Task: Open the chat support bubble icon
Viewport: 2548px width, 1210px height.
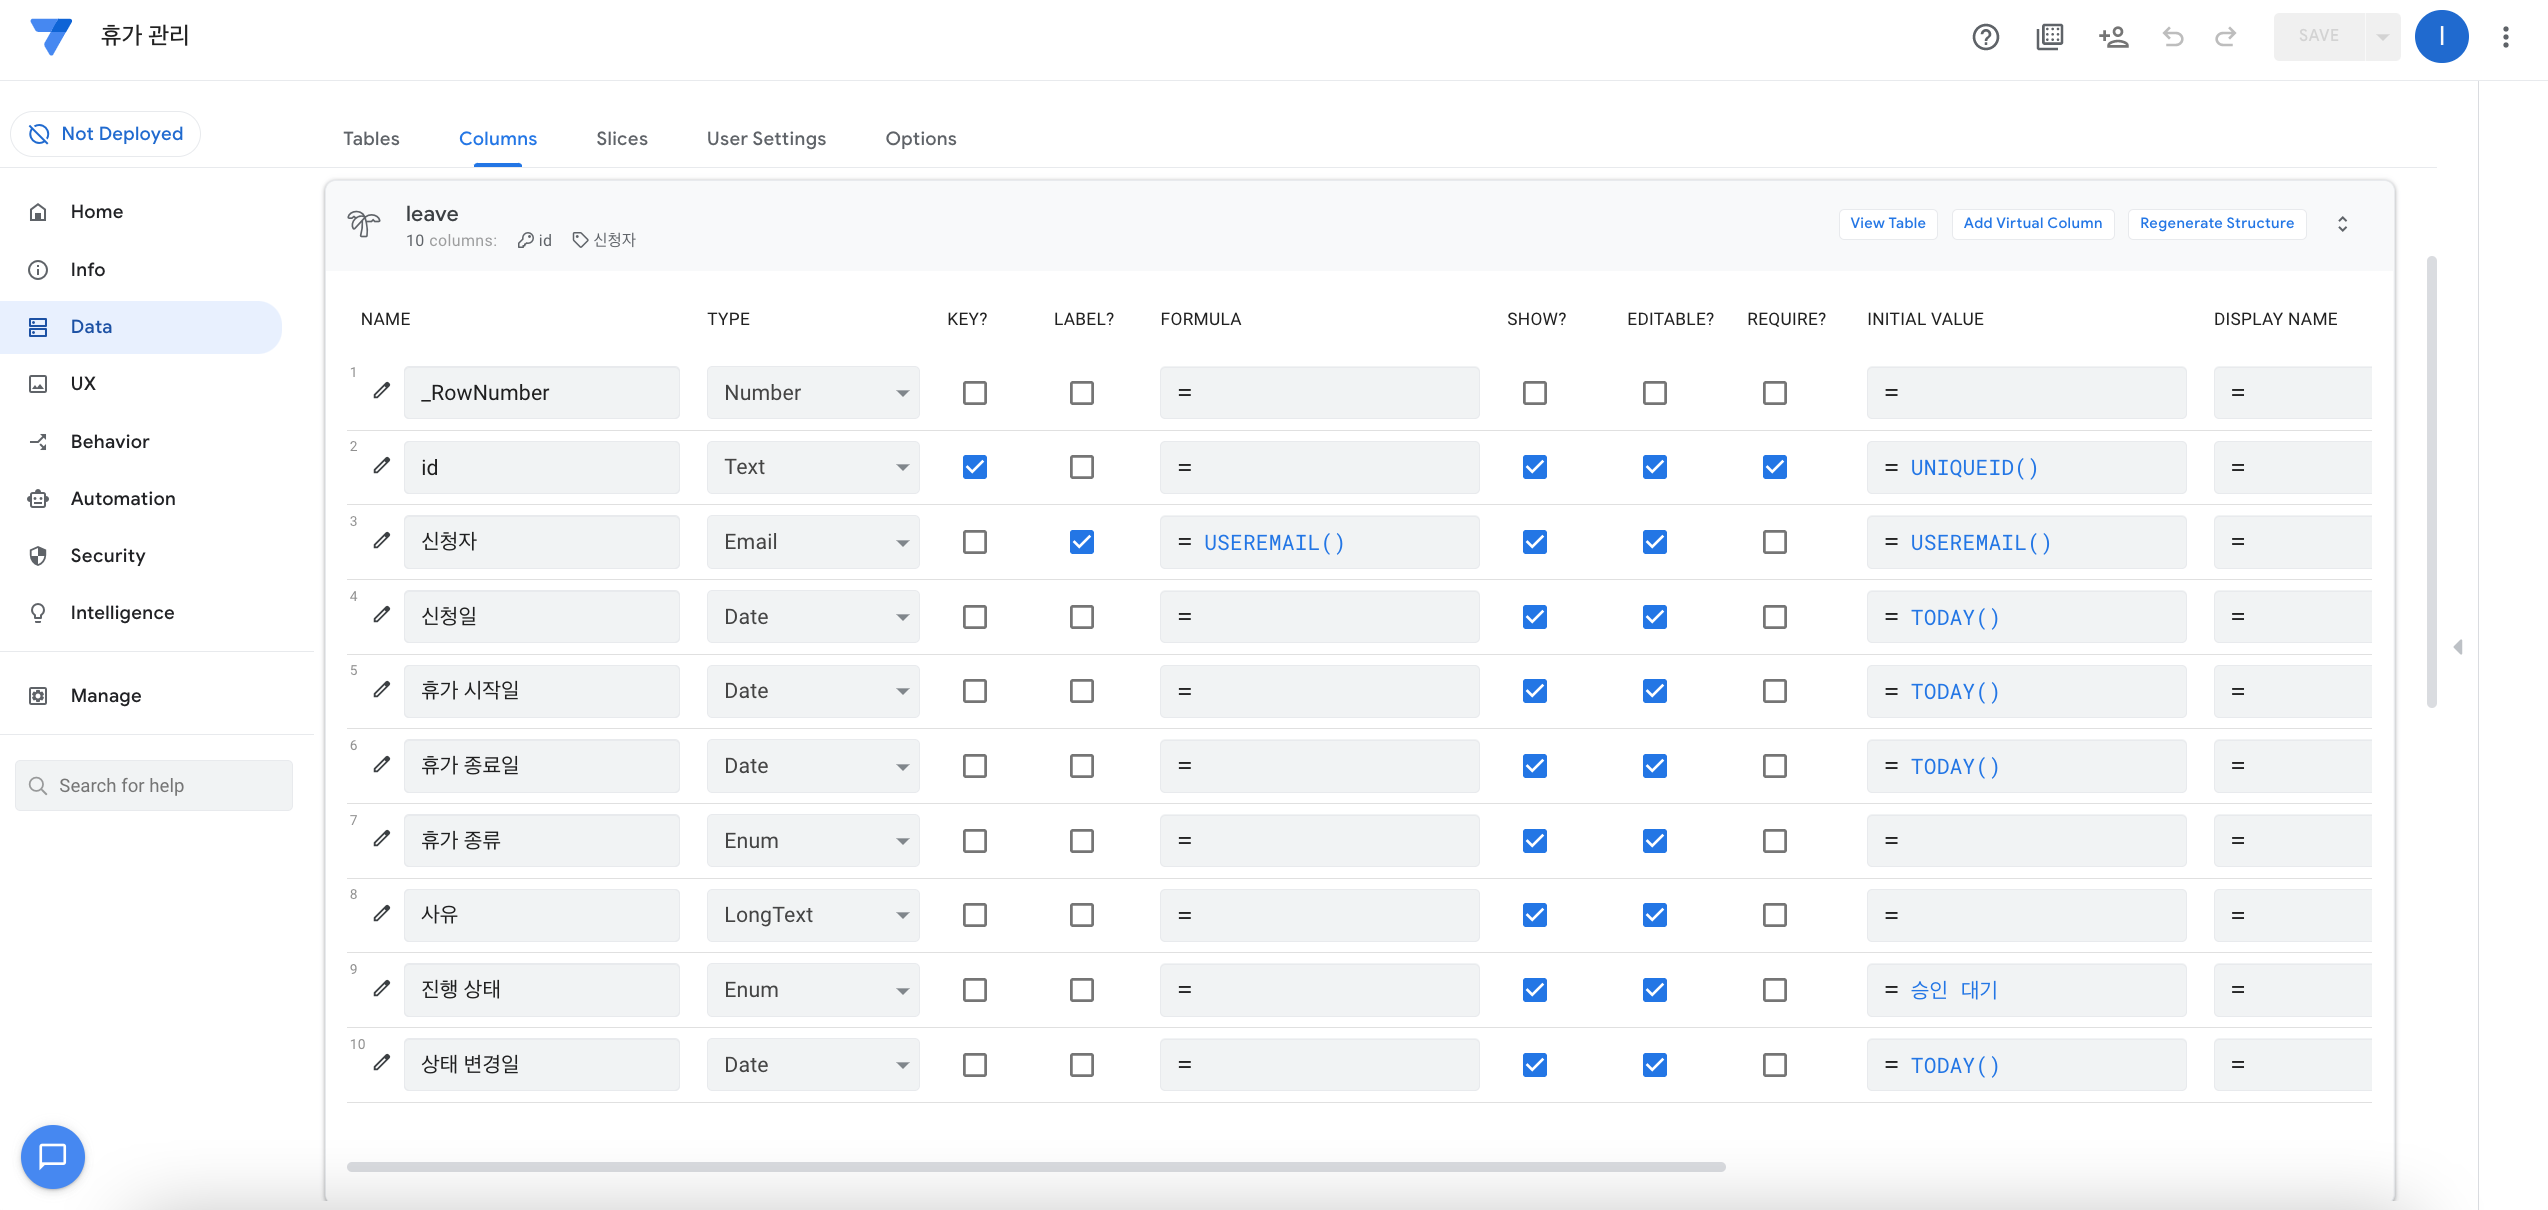Action: click(52, 1156)
